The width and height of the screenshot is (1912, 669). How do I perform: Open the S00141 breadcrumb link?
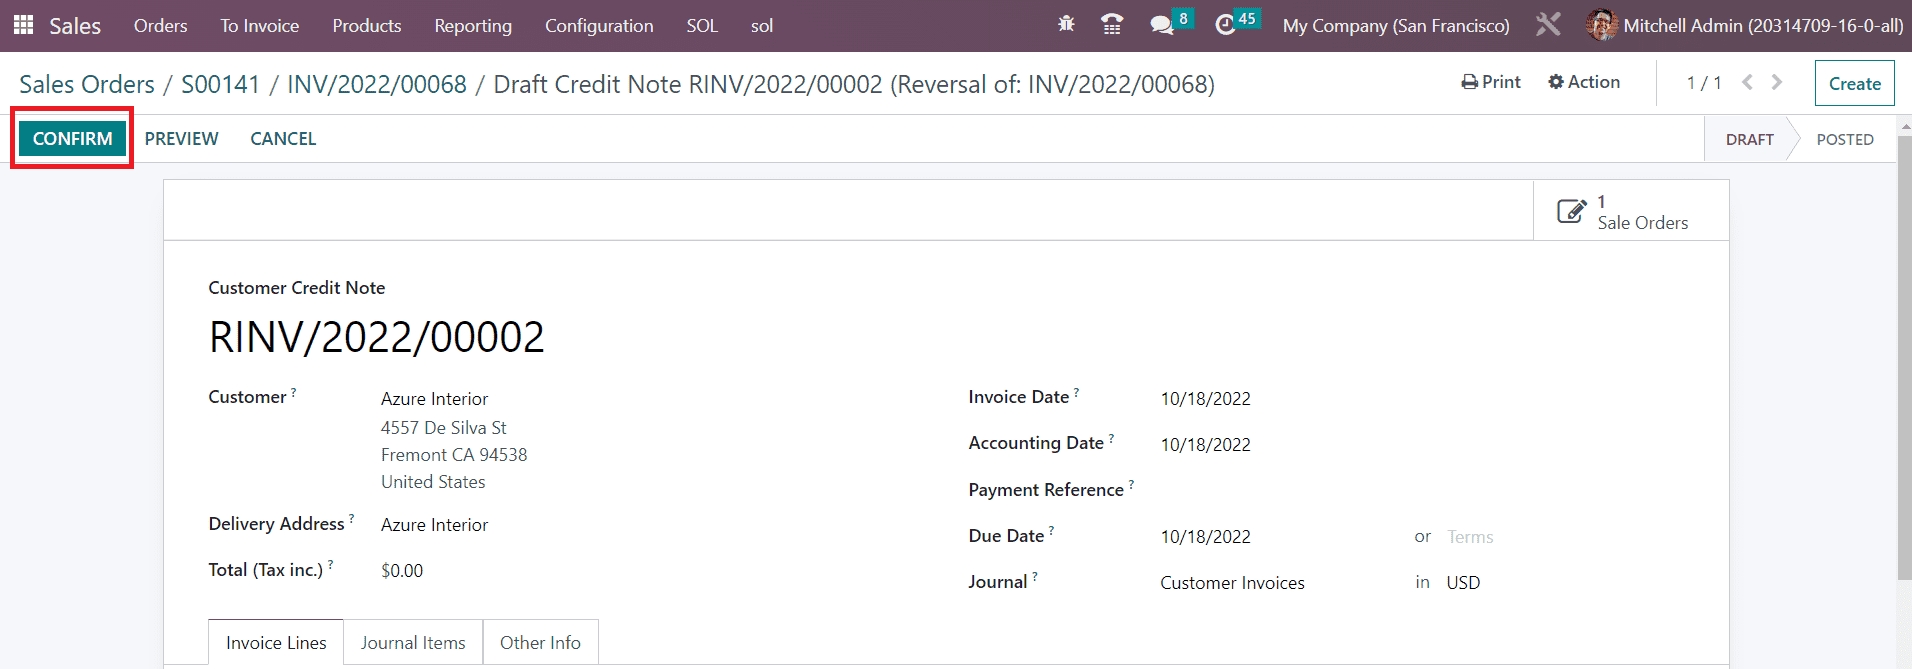tap(220, 85)
